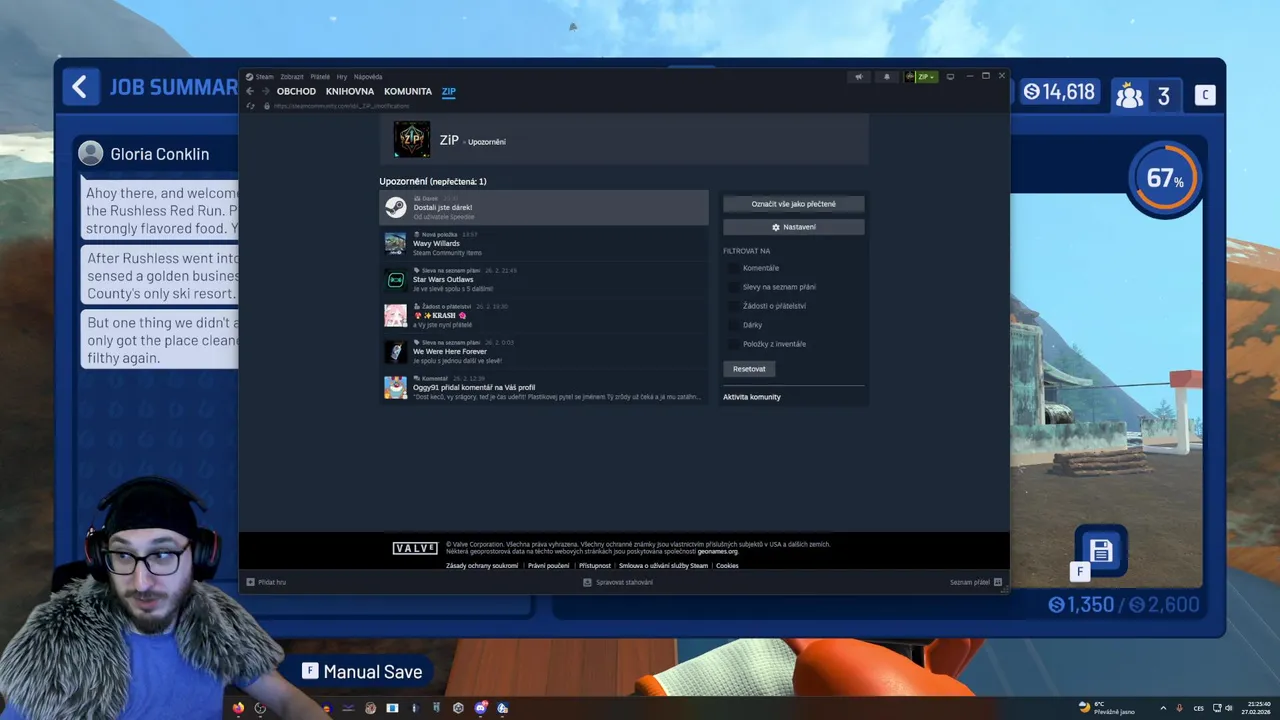
Task: Open Právní poučení footer link
Action: click(x=549, y=566)
